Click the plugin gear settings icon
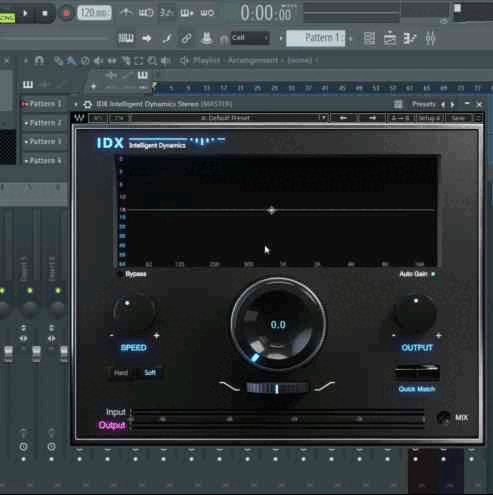The image size is (493, 495). [88, 104]
